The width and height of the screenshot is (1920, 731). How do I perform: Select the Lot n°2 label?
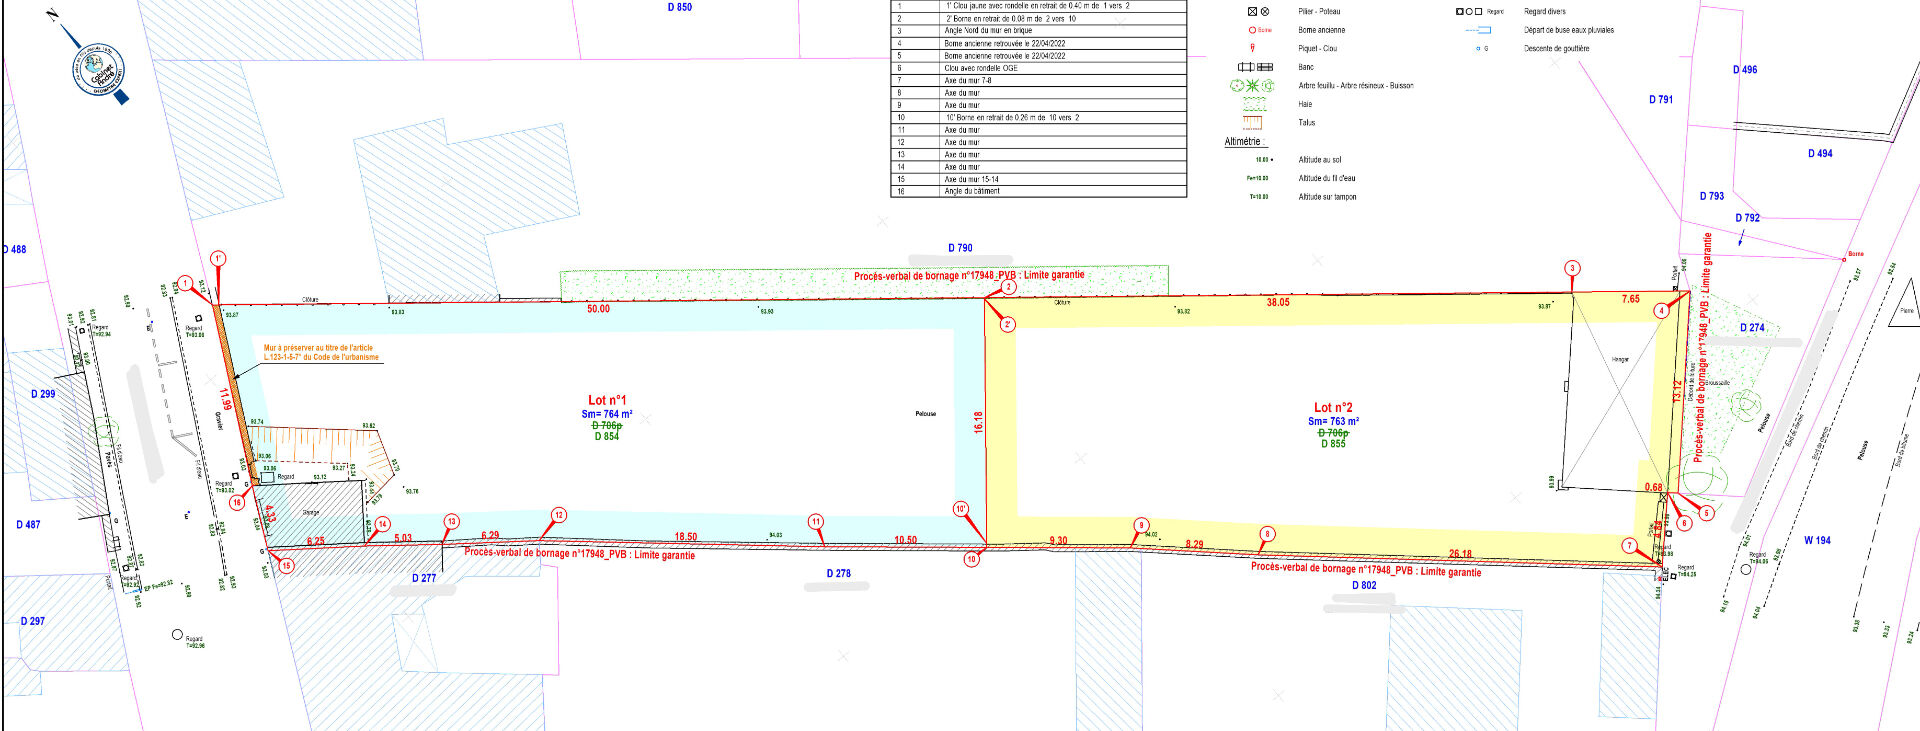[1333, 407]
